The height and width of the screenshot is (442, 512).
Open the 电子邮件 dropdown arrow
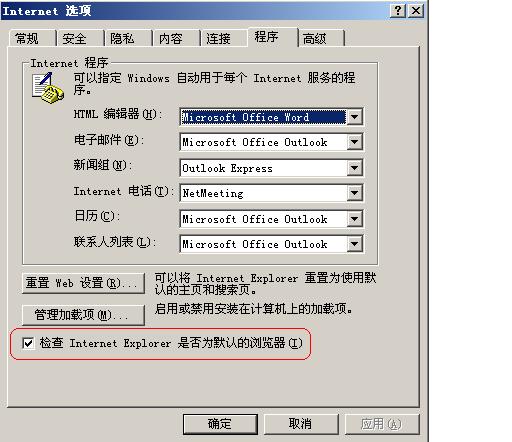(354, 142)
